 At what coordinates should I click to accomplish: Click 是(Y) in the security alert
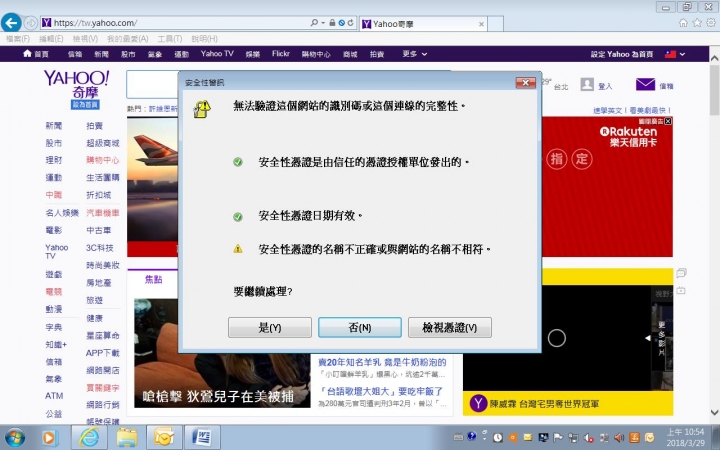(x=270, y=327)
